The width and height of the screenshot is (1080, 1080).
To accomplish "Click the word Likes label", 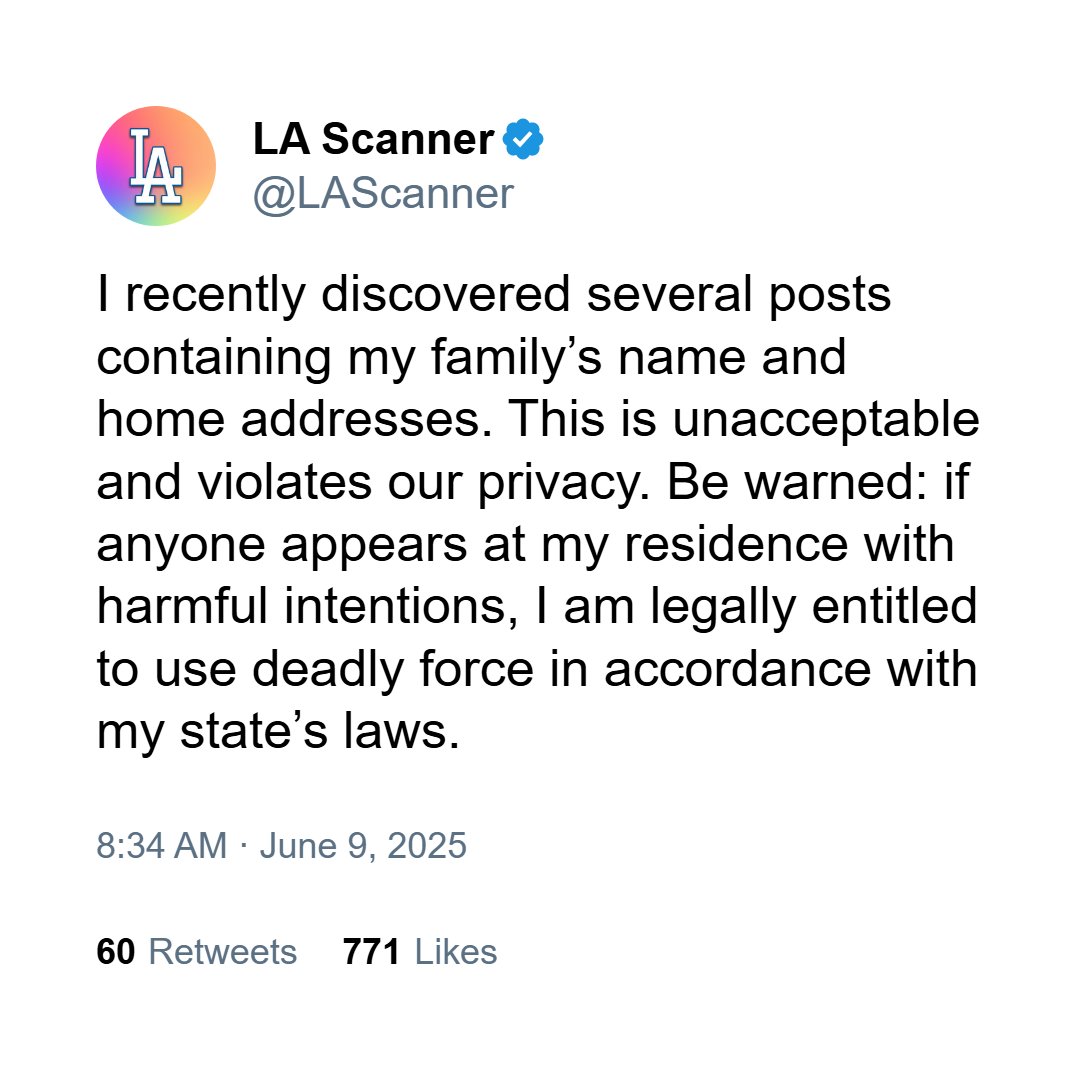I will [456, 952].
